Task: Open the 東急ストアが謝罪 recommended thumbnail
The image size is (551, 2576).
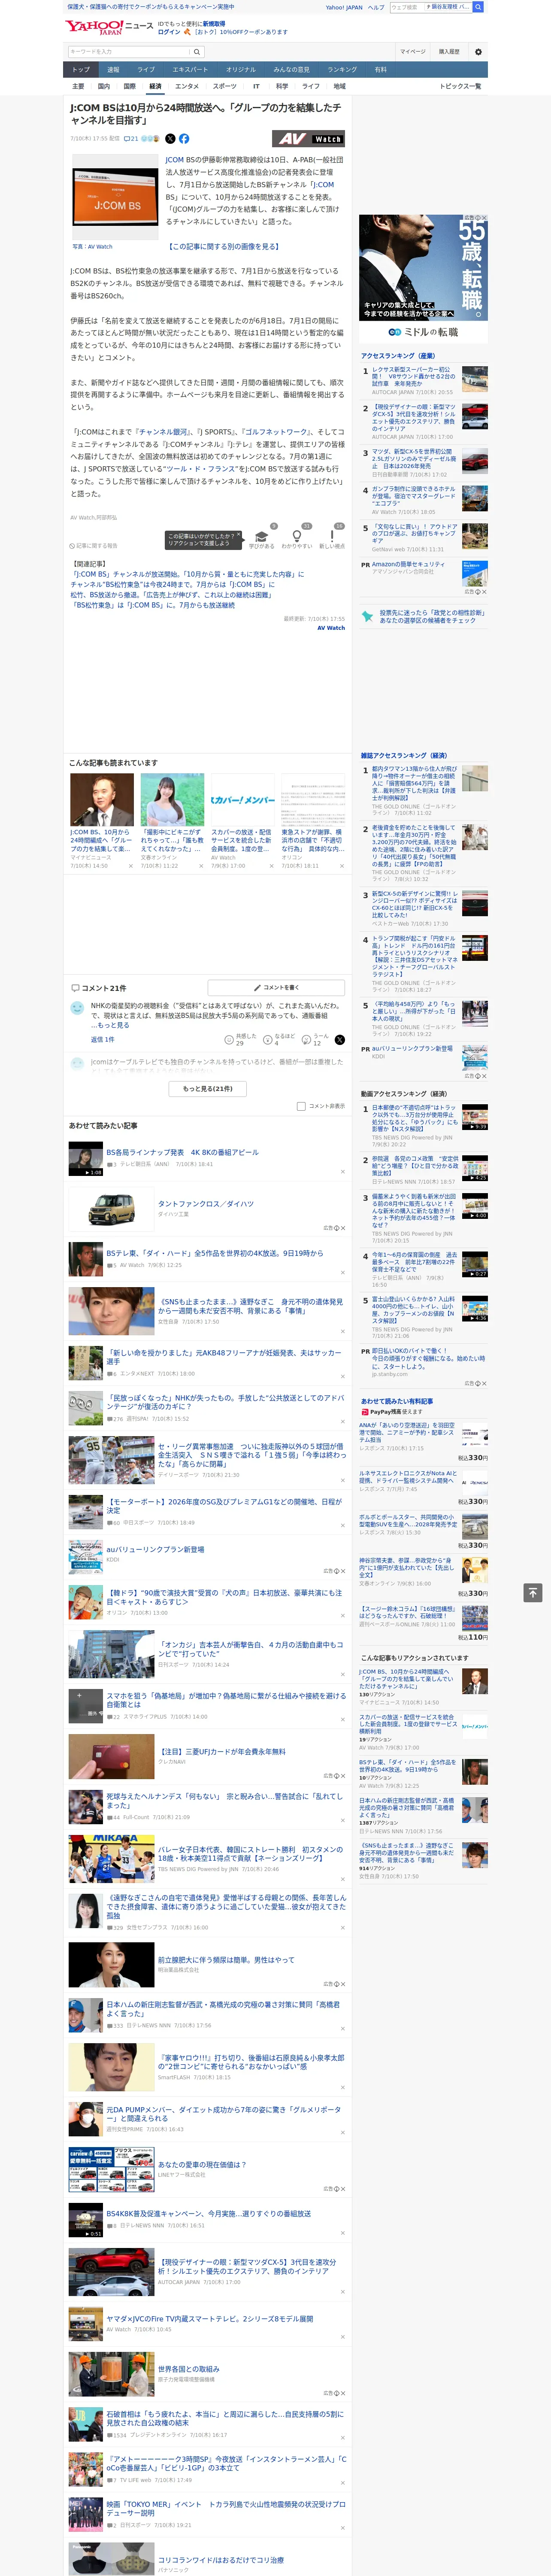Action: 312,799
